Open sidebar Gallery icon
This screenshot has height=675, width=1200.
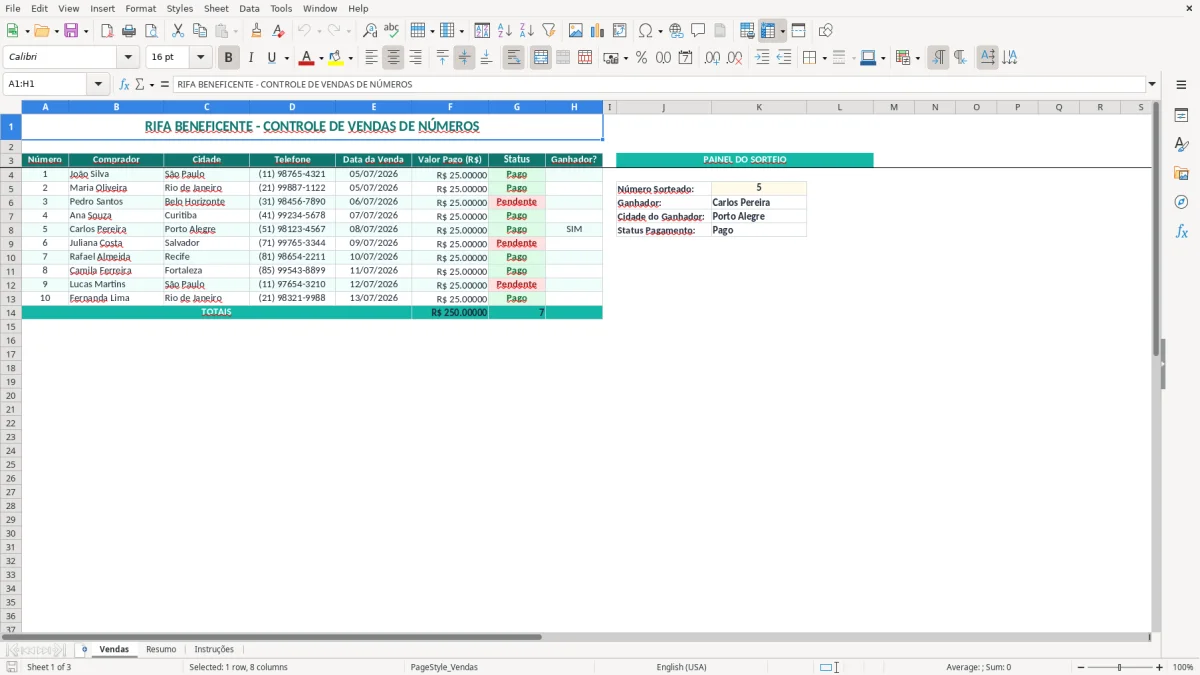(x=1181, y=174)
